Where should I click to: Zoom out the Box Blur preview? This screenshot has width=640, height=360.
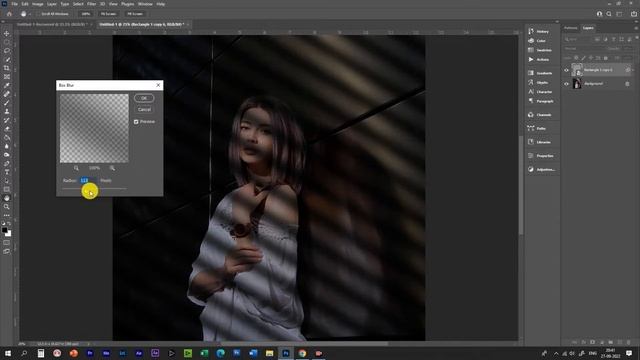click(76, 168)
